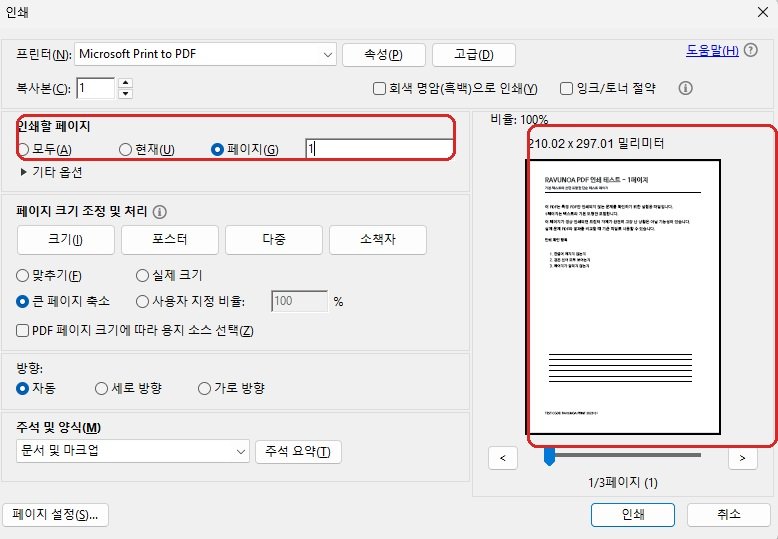
Task: Switch to the 다중 tab button
Action: 274,240
